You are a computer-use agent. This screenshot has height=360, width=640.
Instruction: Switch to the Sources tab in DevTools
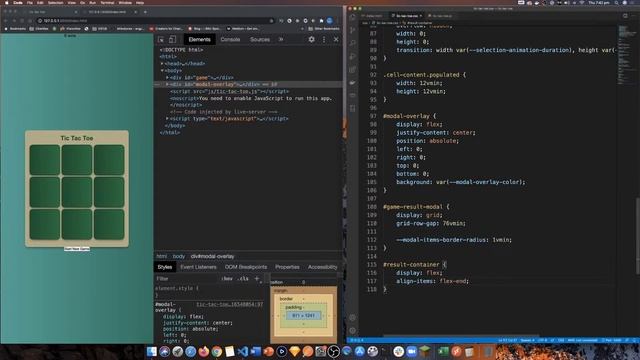pos(260,40)
